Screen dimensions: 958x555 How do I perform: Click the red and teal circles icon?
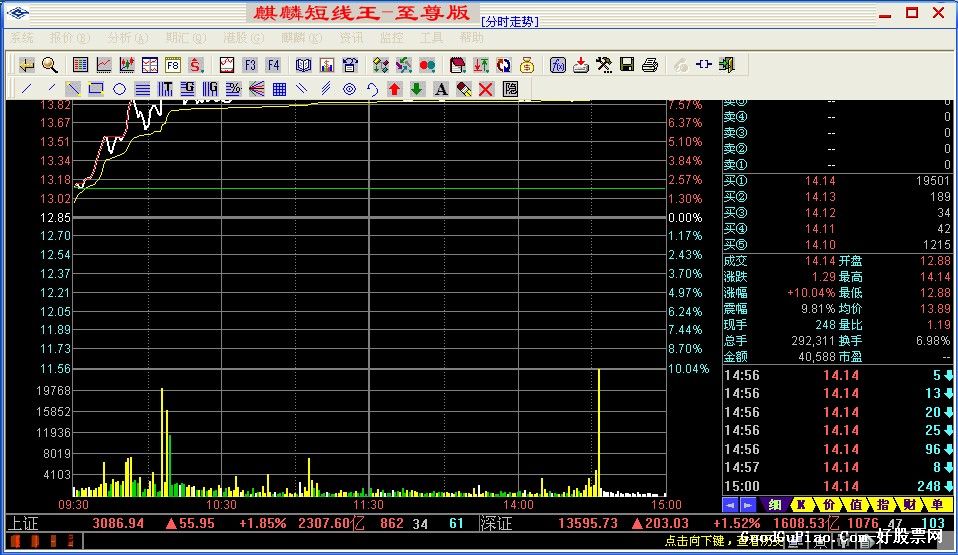(x=427, y=65)
